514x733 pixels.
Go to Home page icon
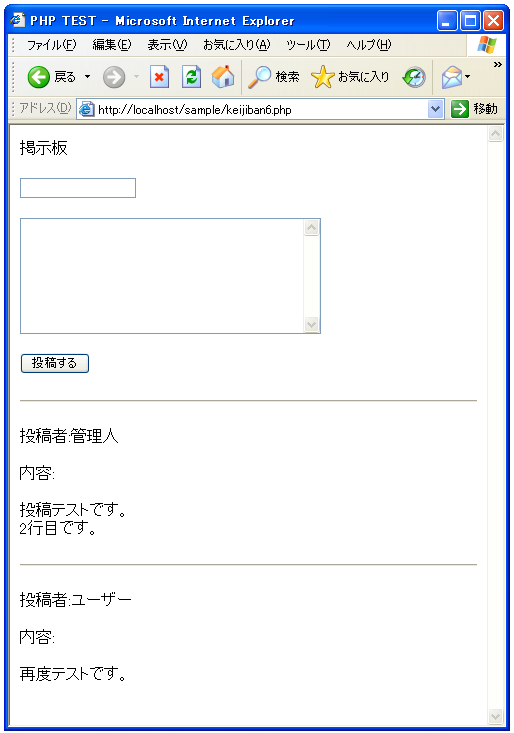click(x=223, y=77)
